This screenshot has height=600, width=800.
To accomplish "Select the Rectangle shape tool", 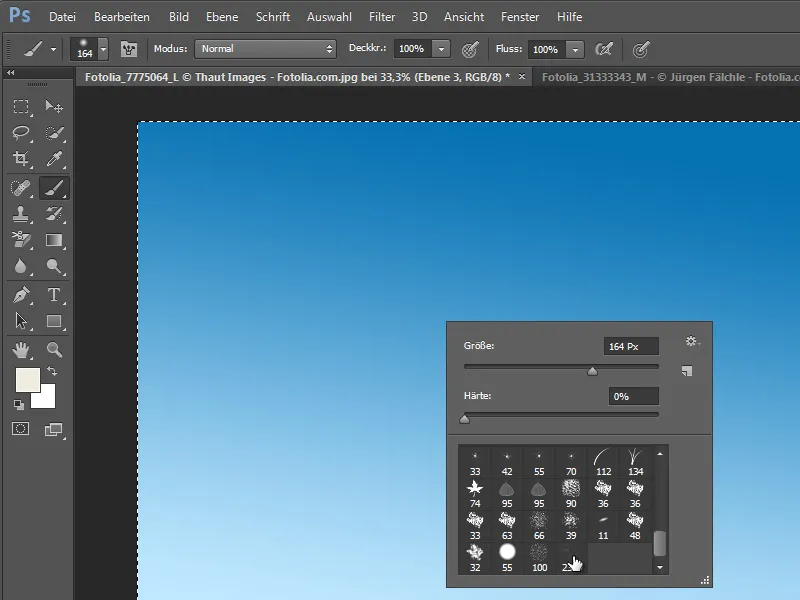I will click(x=54, y=321).
